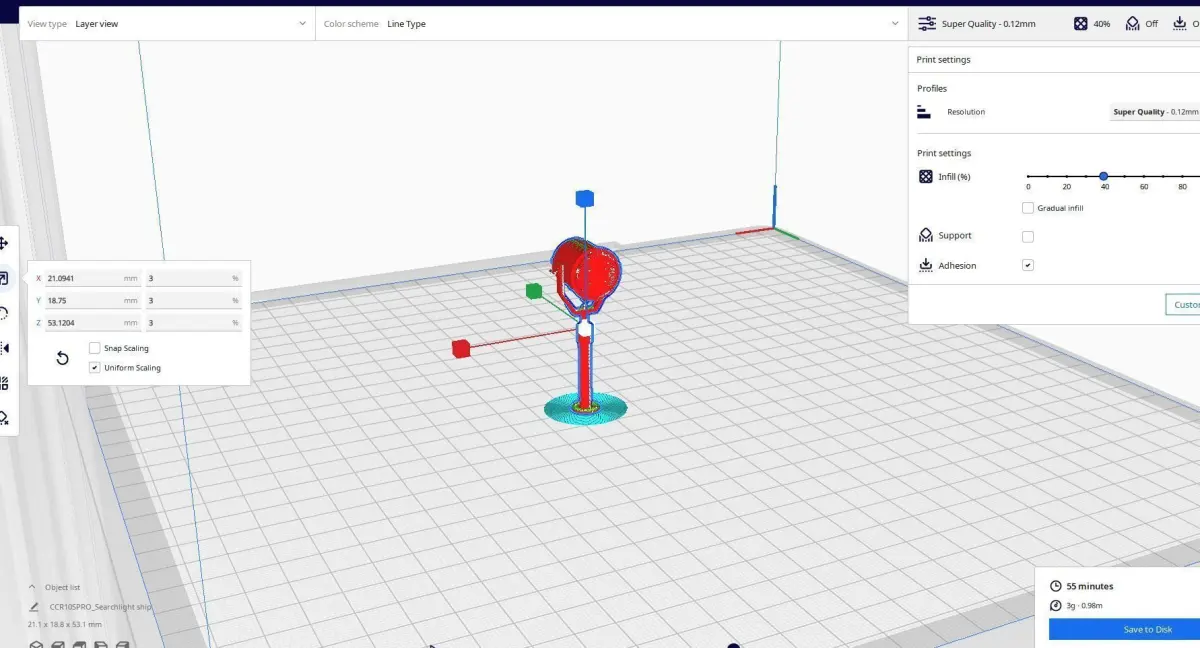
Task: Reset scaling with the circular arrow icon
Action: point(62,358)
